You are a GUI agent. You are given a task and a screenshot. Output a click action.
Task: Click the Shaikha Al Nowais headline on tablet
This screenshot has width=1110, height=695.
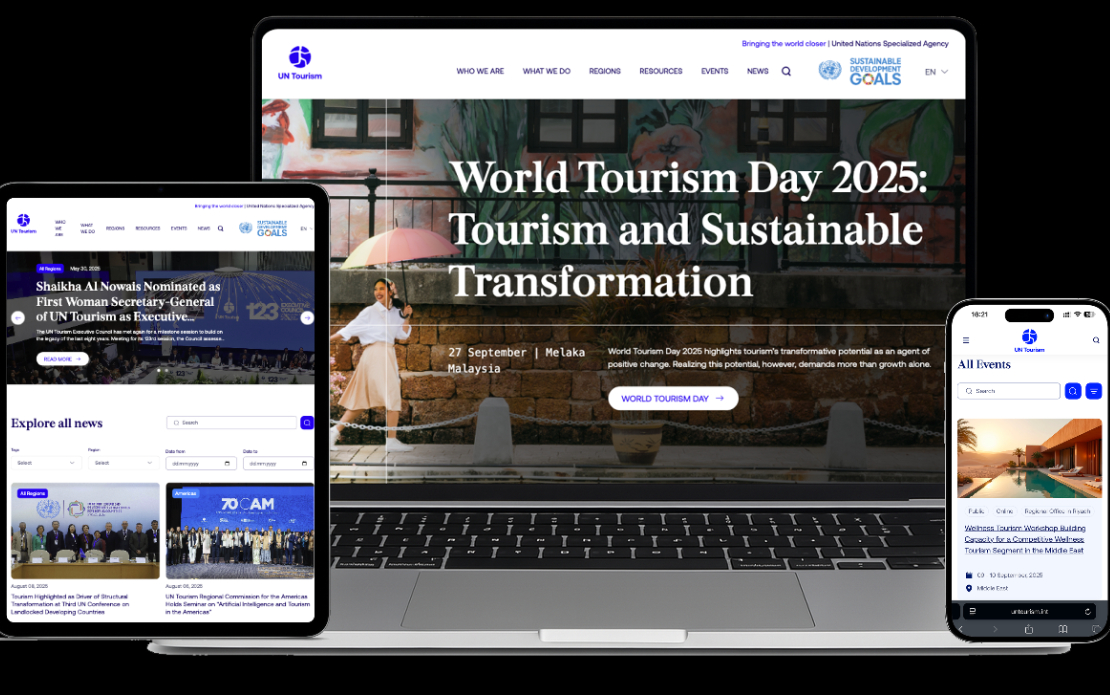click(x=128, y=301)
